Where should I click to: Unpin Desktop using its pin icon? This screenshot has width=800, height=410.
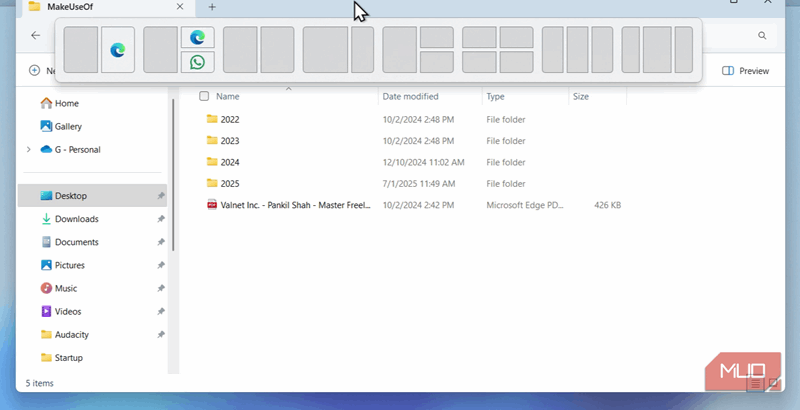click(161, 196)
